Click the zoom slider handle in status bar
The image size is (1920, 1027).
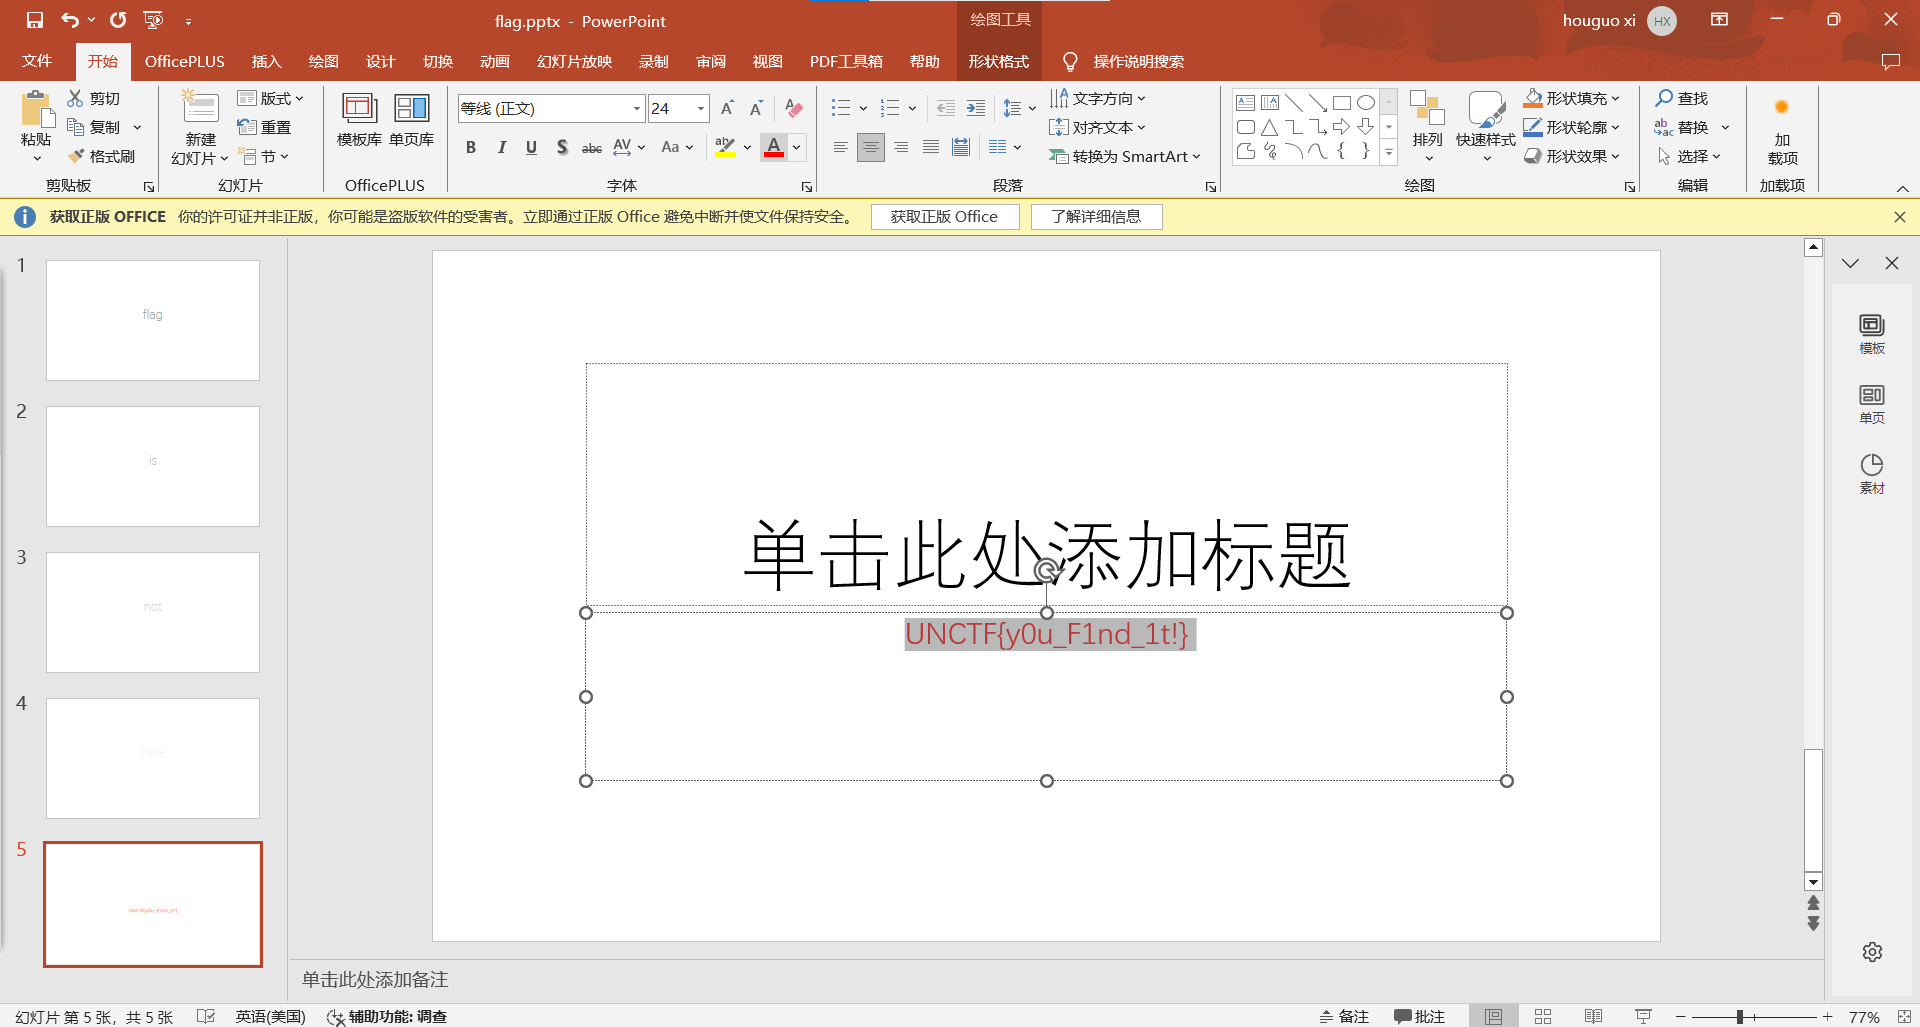click(1740, 1016)
